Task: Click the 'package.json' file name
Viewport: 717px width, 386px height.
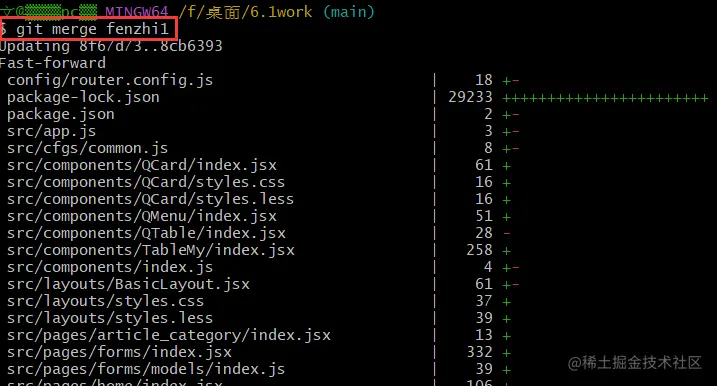Action: pyautogui.click(x=61, y=114)
